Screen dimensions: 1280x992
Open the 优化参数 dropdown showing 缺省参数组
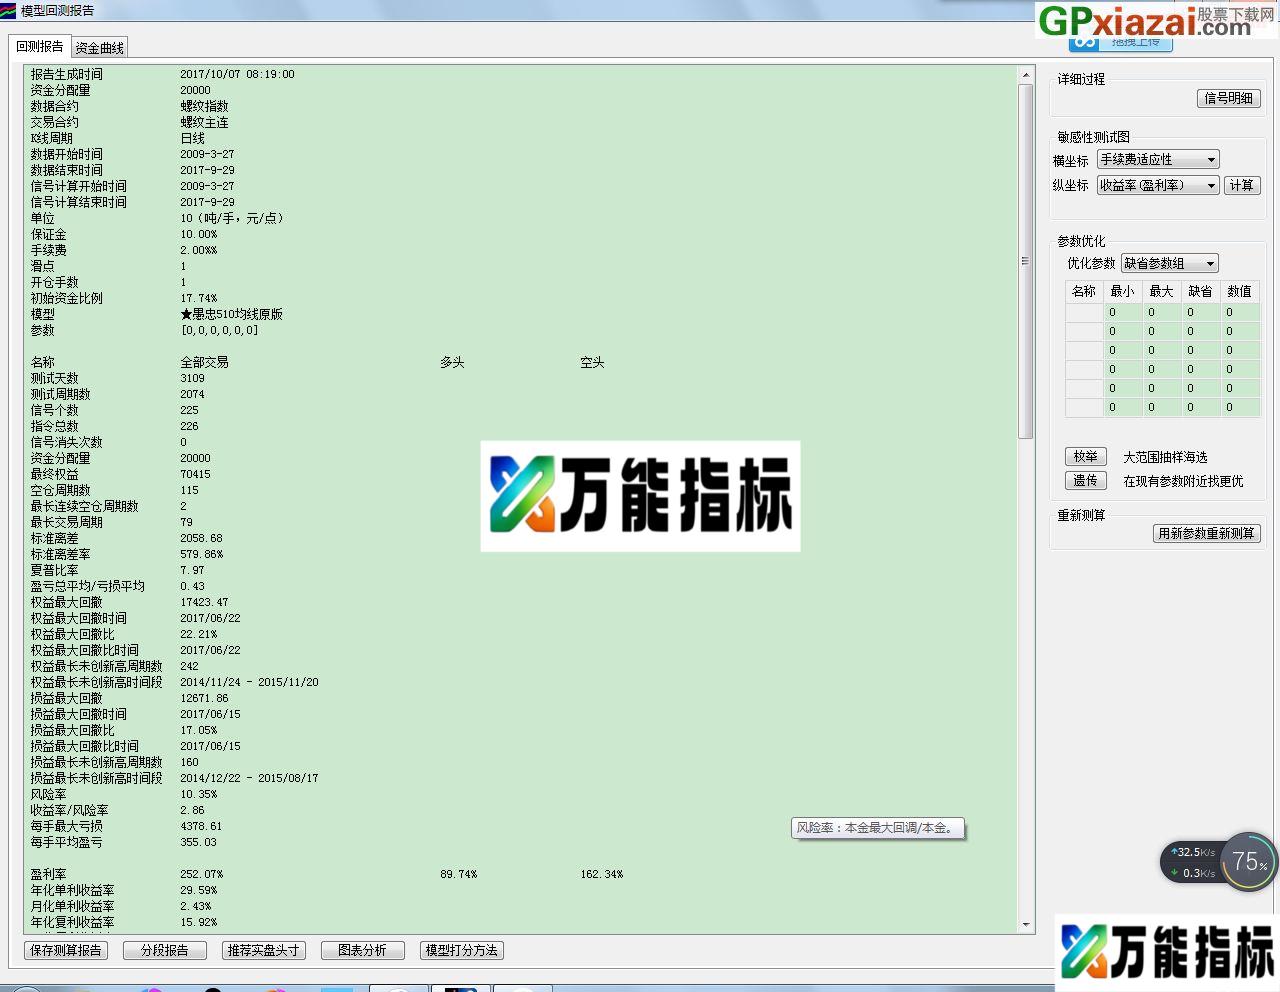(x=1168, y=263)
